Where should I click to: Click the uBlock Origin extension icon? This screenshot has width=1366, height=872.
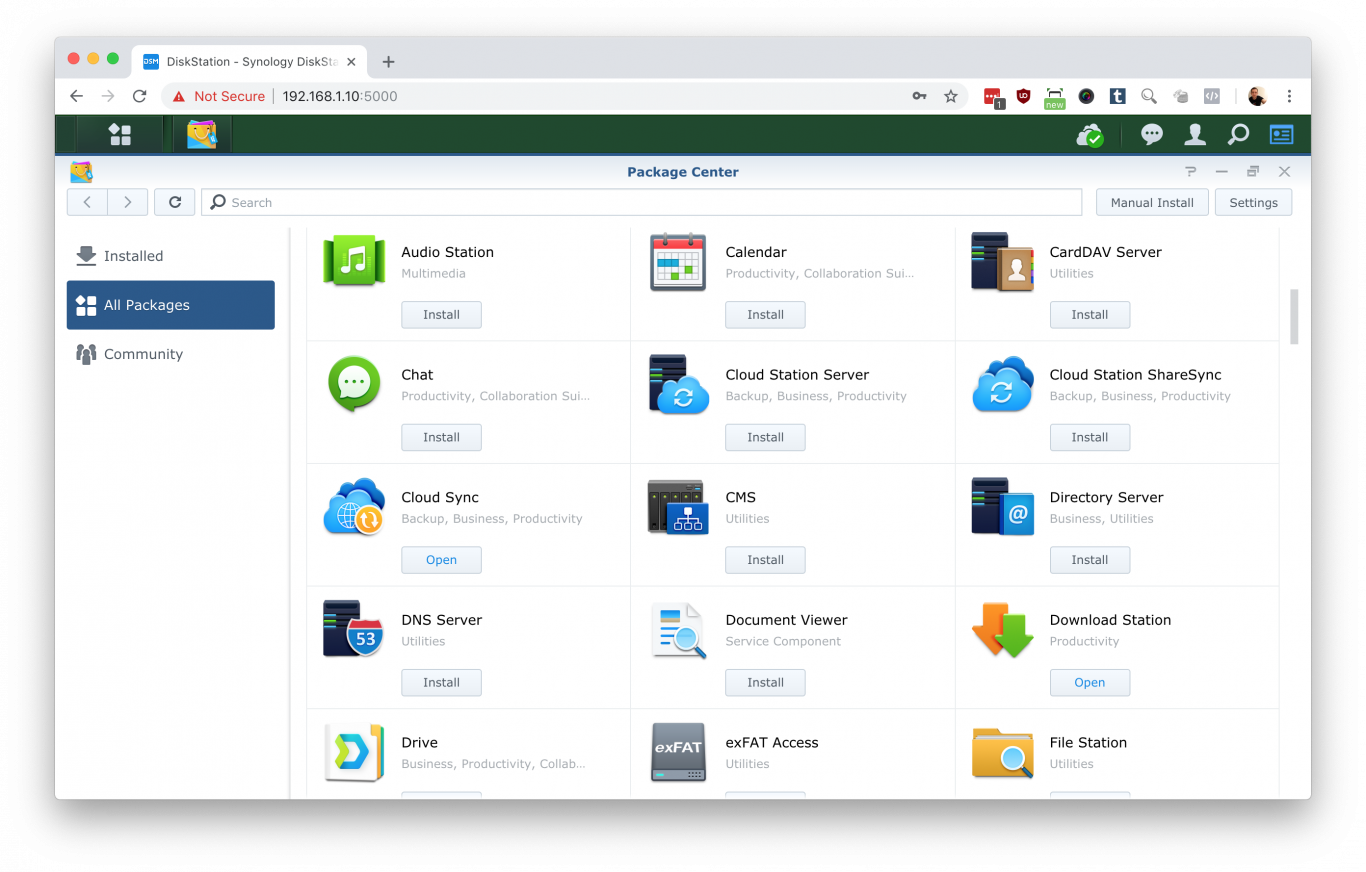(1023, 96)
